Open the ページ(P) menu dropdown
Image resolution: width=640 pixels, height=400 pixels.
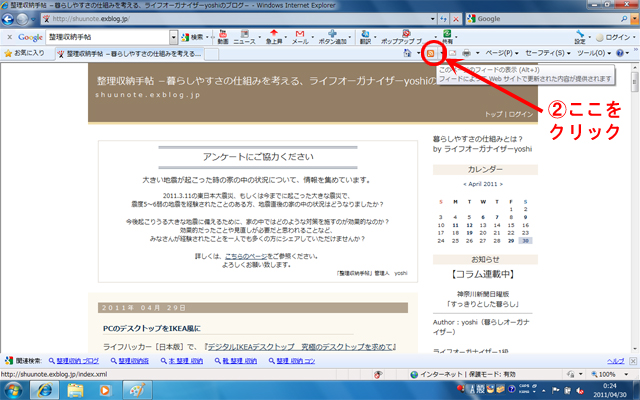tap(502, 53)
